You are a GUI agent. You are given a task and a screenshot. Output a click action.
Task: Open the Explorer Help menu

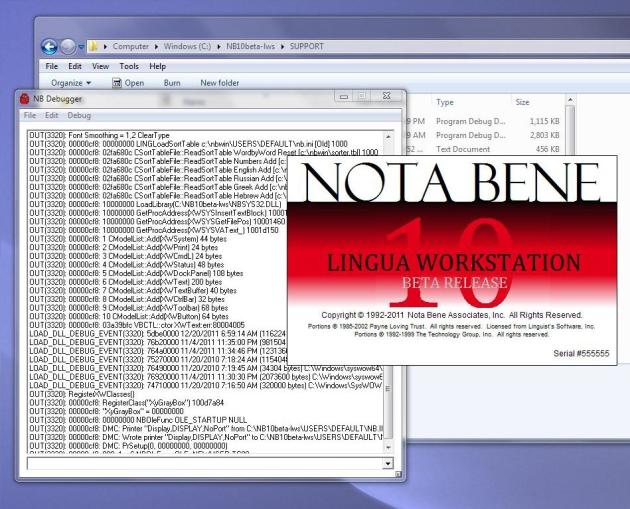tap(158, 66)
